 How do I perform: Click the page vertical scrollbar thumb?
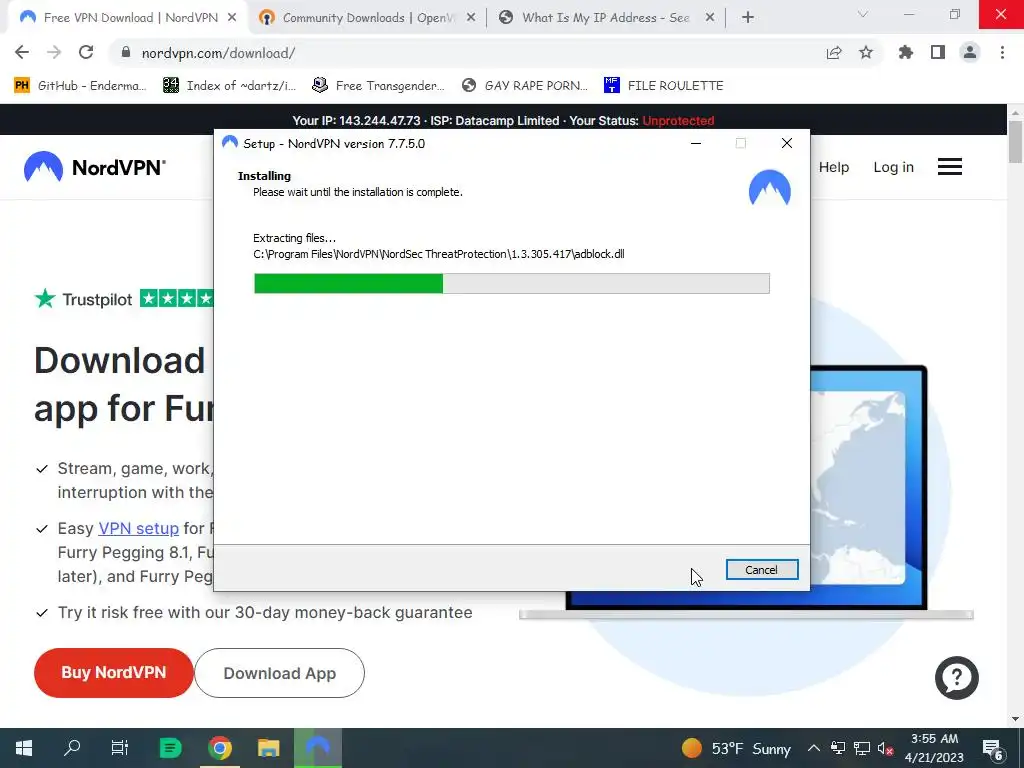pos(1016,142)
